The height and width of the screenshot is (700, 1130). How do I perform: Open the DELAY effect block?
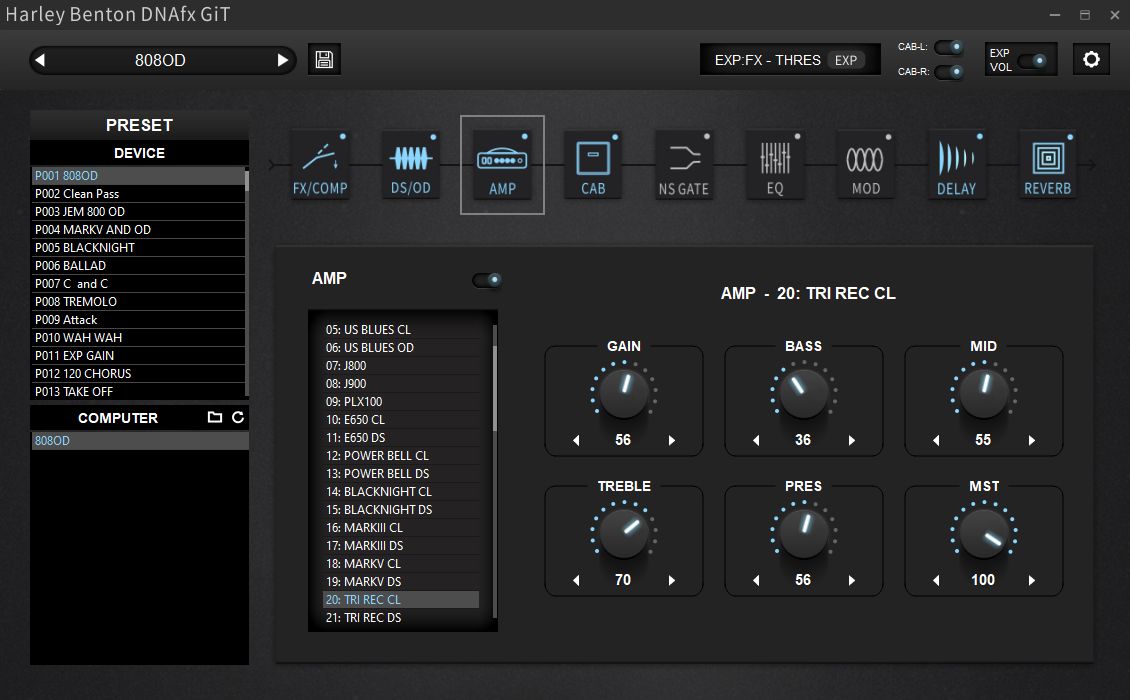click(956, 165)
